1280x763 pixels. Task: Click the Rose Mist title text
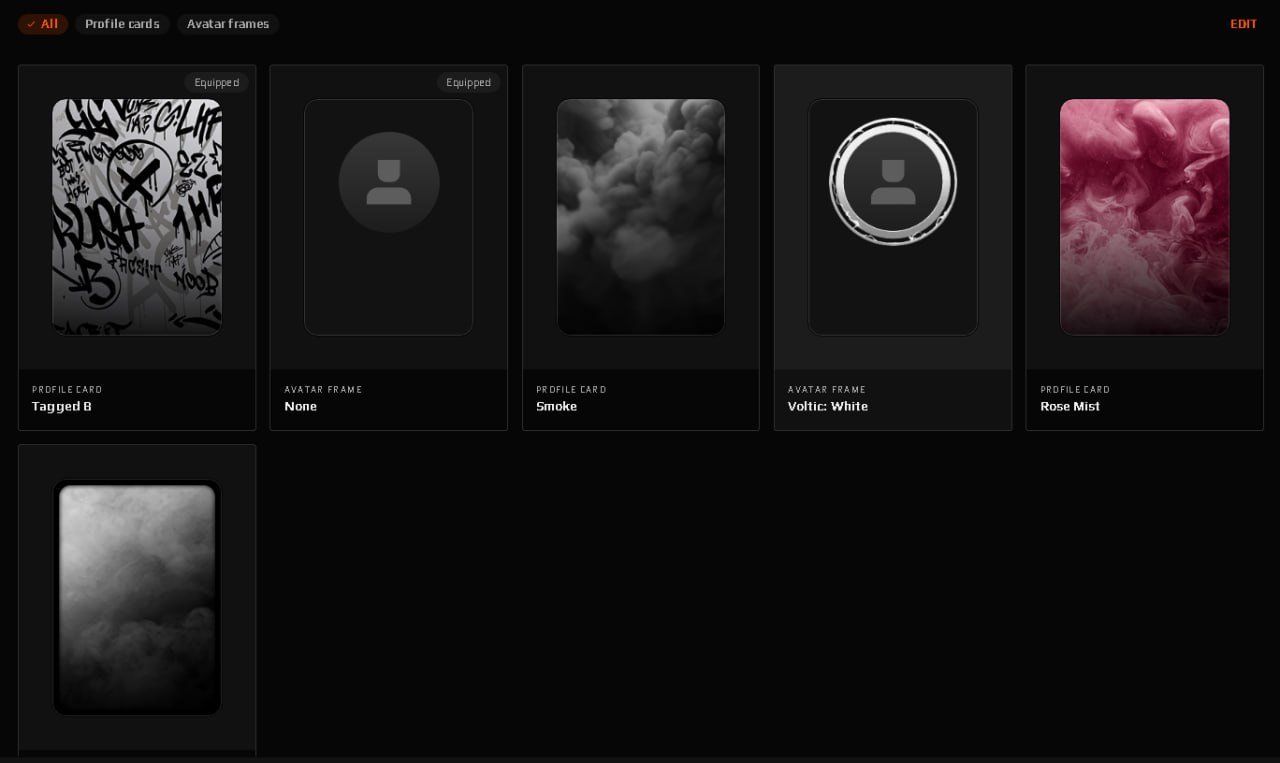[x=1070, y=407]
